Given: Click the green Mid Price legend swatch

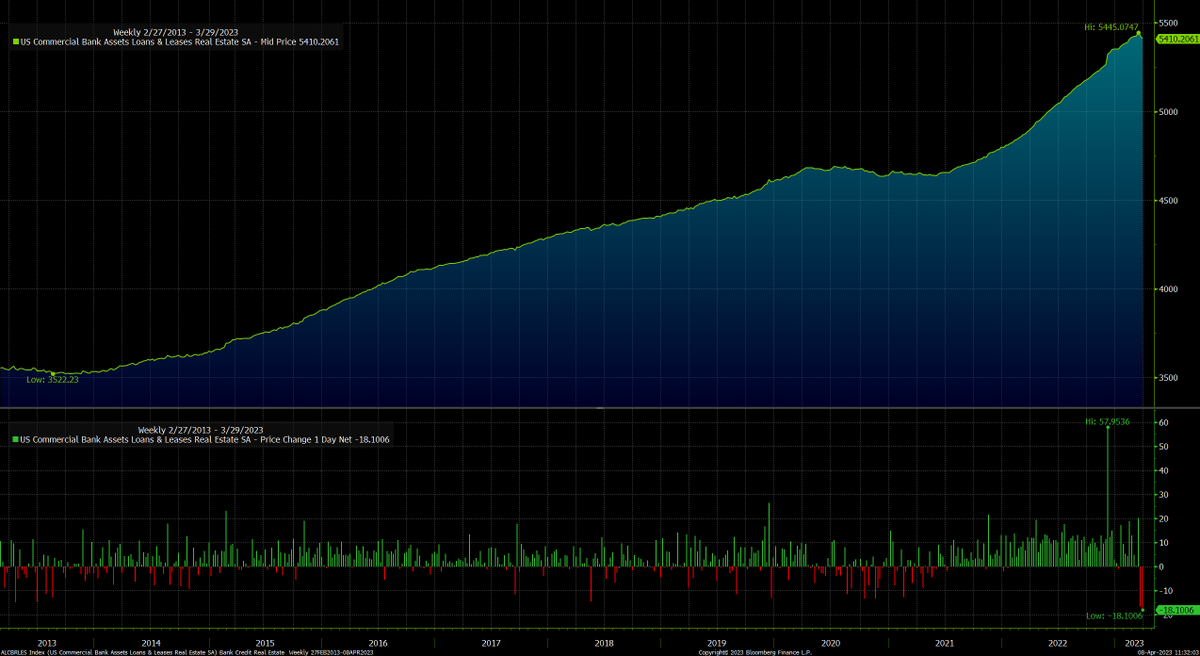Looking at the screenshot, I should tap(16, 42).
